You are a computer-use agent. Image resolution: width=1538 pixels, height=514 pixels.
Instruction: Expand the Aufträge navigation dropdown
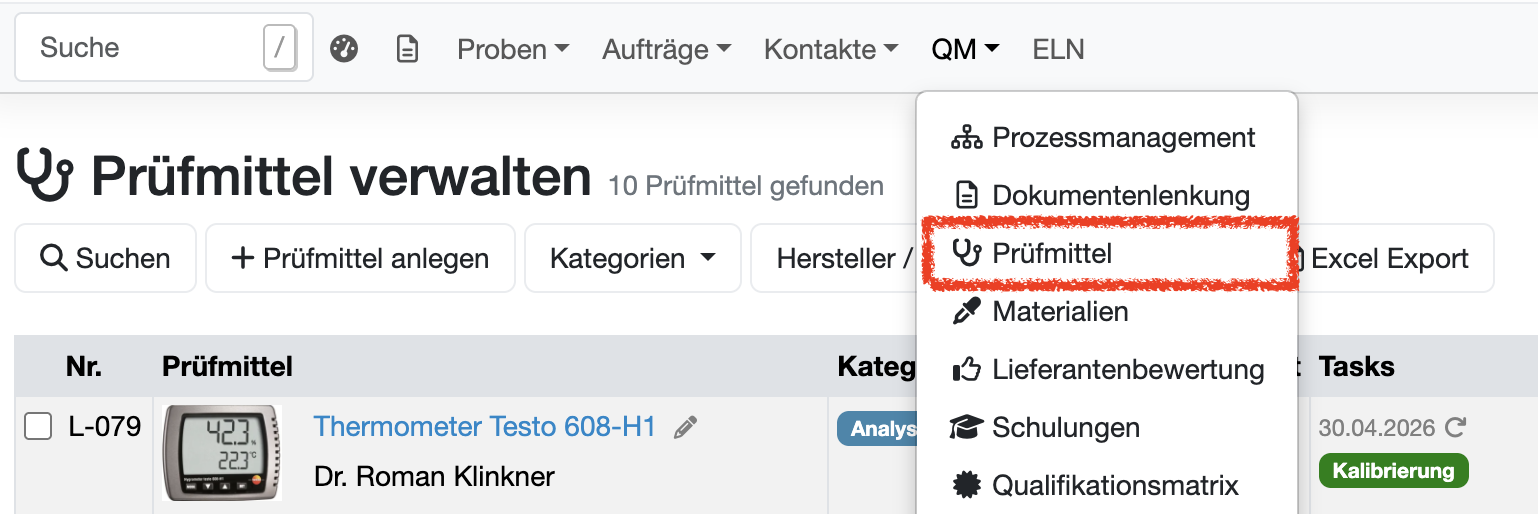(x=666, y=49)
